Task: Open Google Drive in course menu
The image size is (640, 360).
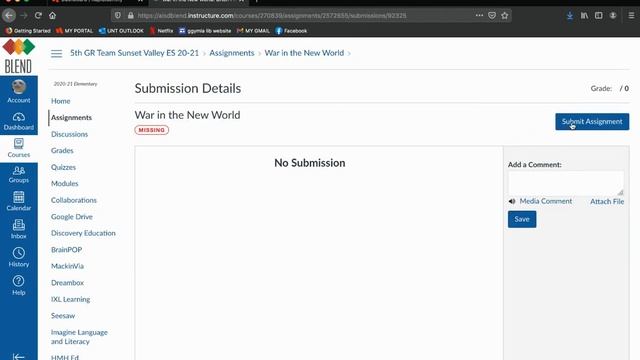Action: pos(72,217)
